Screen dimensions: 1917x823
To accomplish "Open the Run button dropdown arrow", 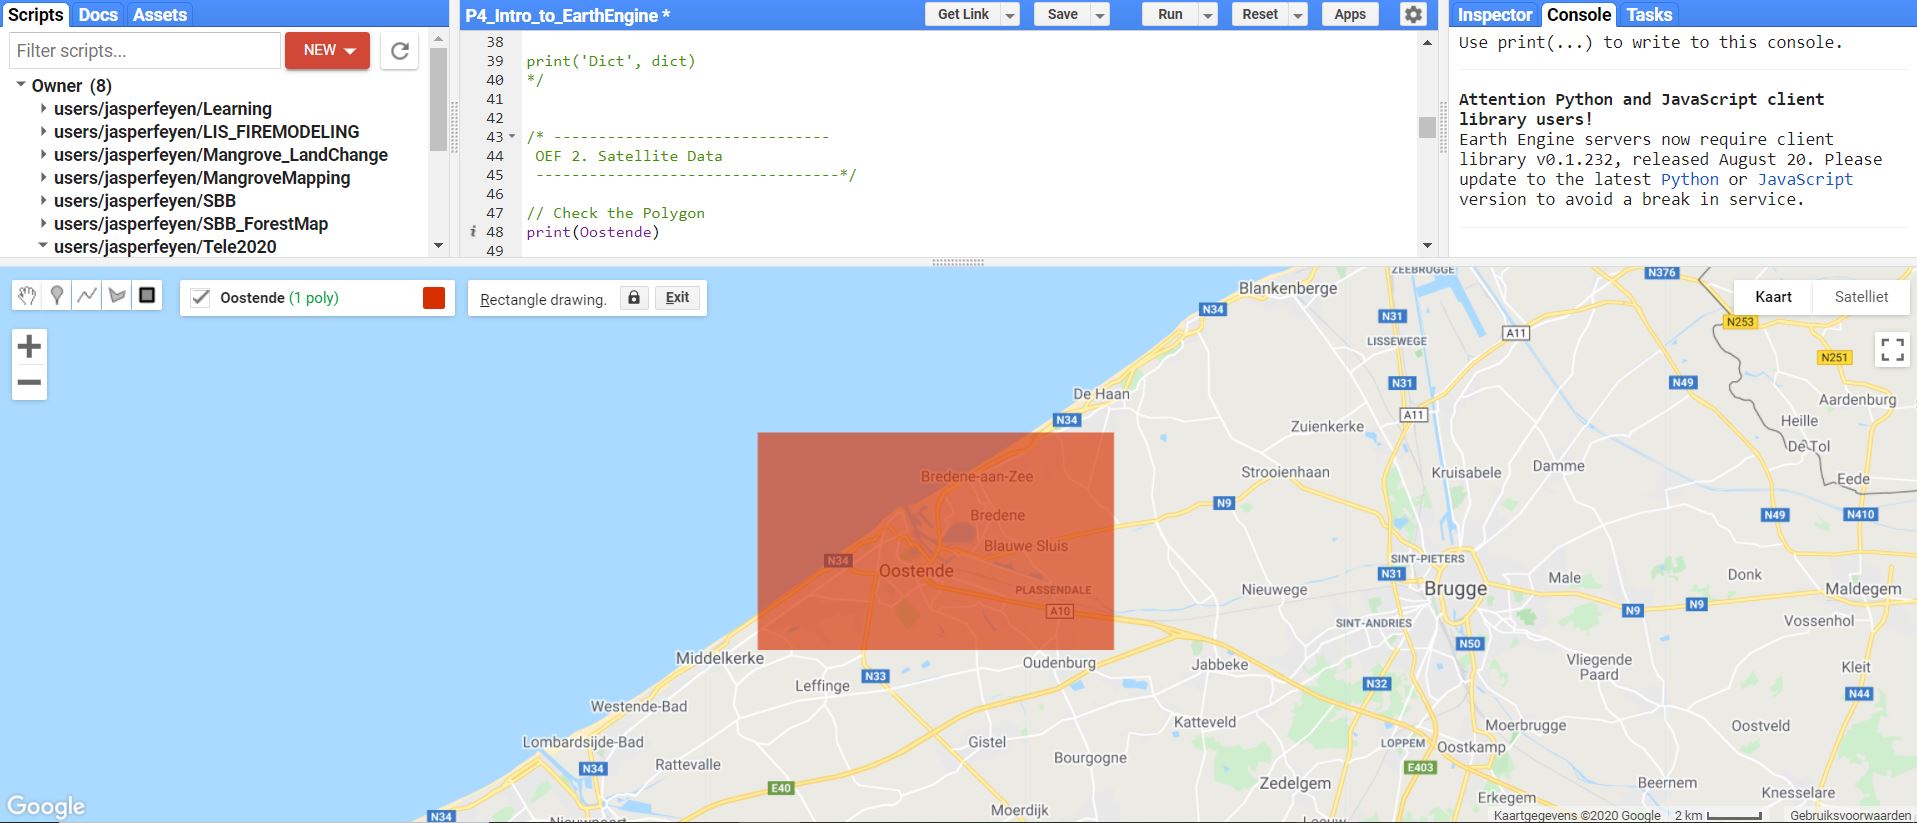I will tap(1208, 15).
